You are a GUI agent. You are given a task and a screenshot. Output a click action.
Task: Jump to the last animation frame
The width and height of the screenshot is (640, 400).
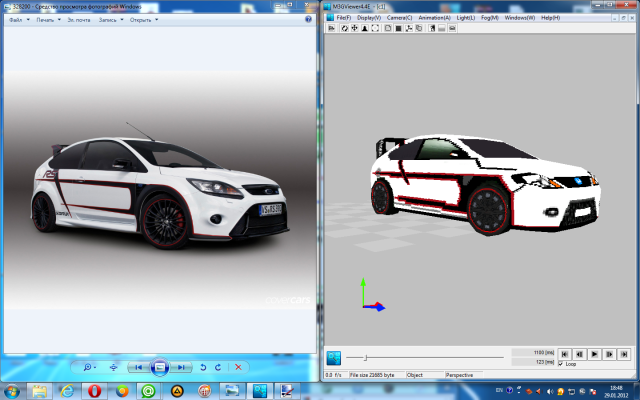[624, 354]
